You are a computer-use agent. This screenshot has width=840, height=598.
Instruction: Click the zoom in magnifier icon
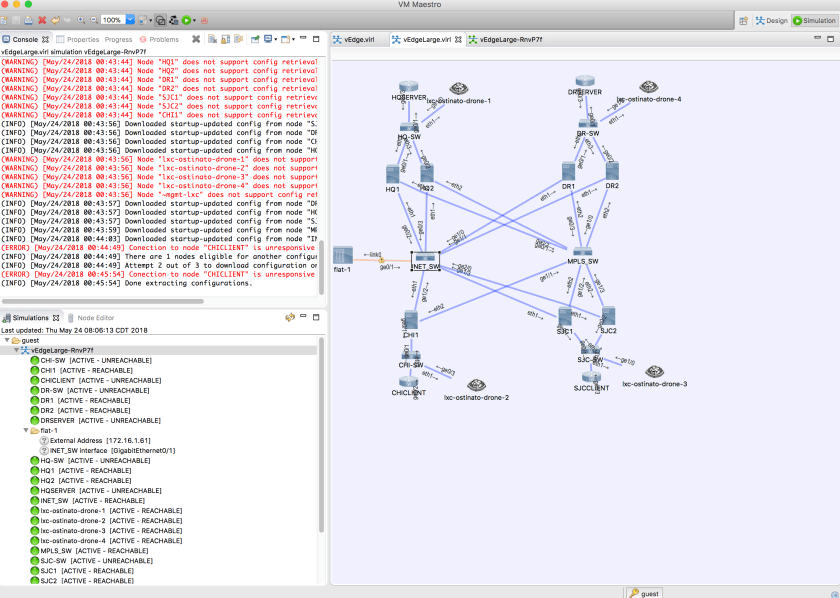[80, 20]
